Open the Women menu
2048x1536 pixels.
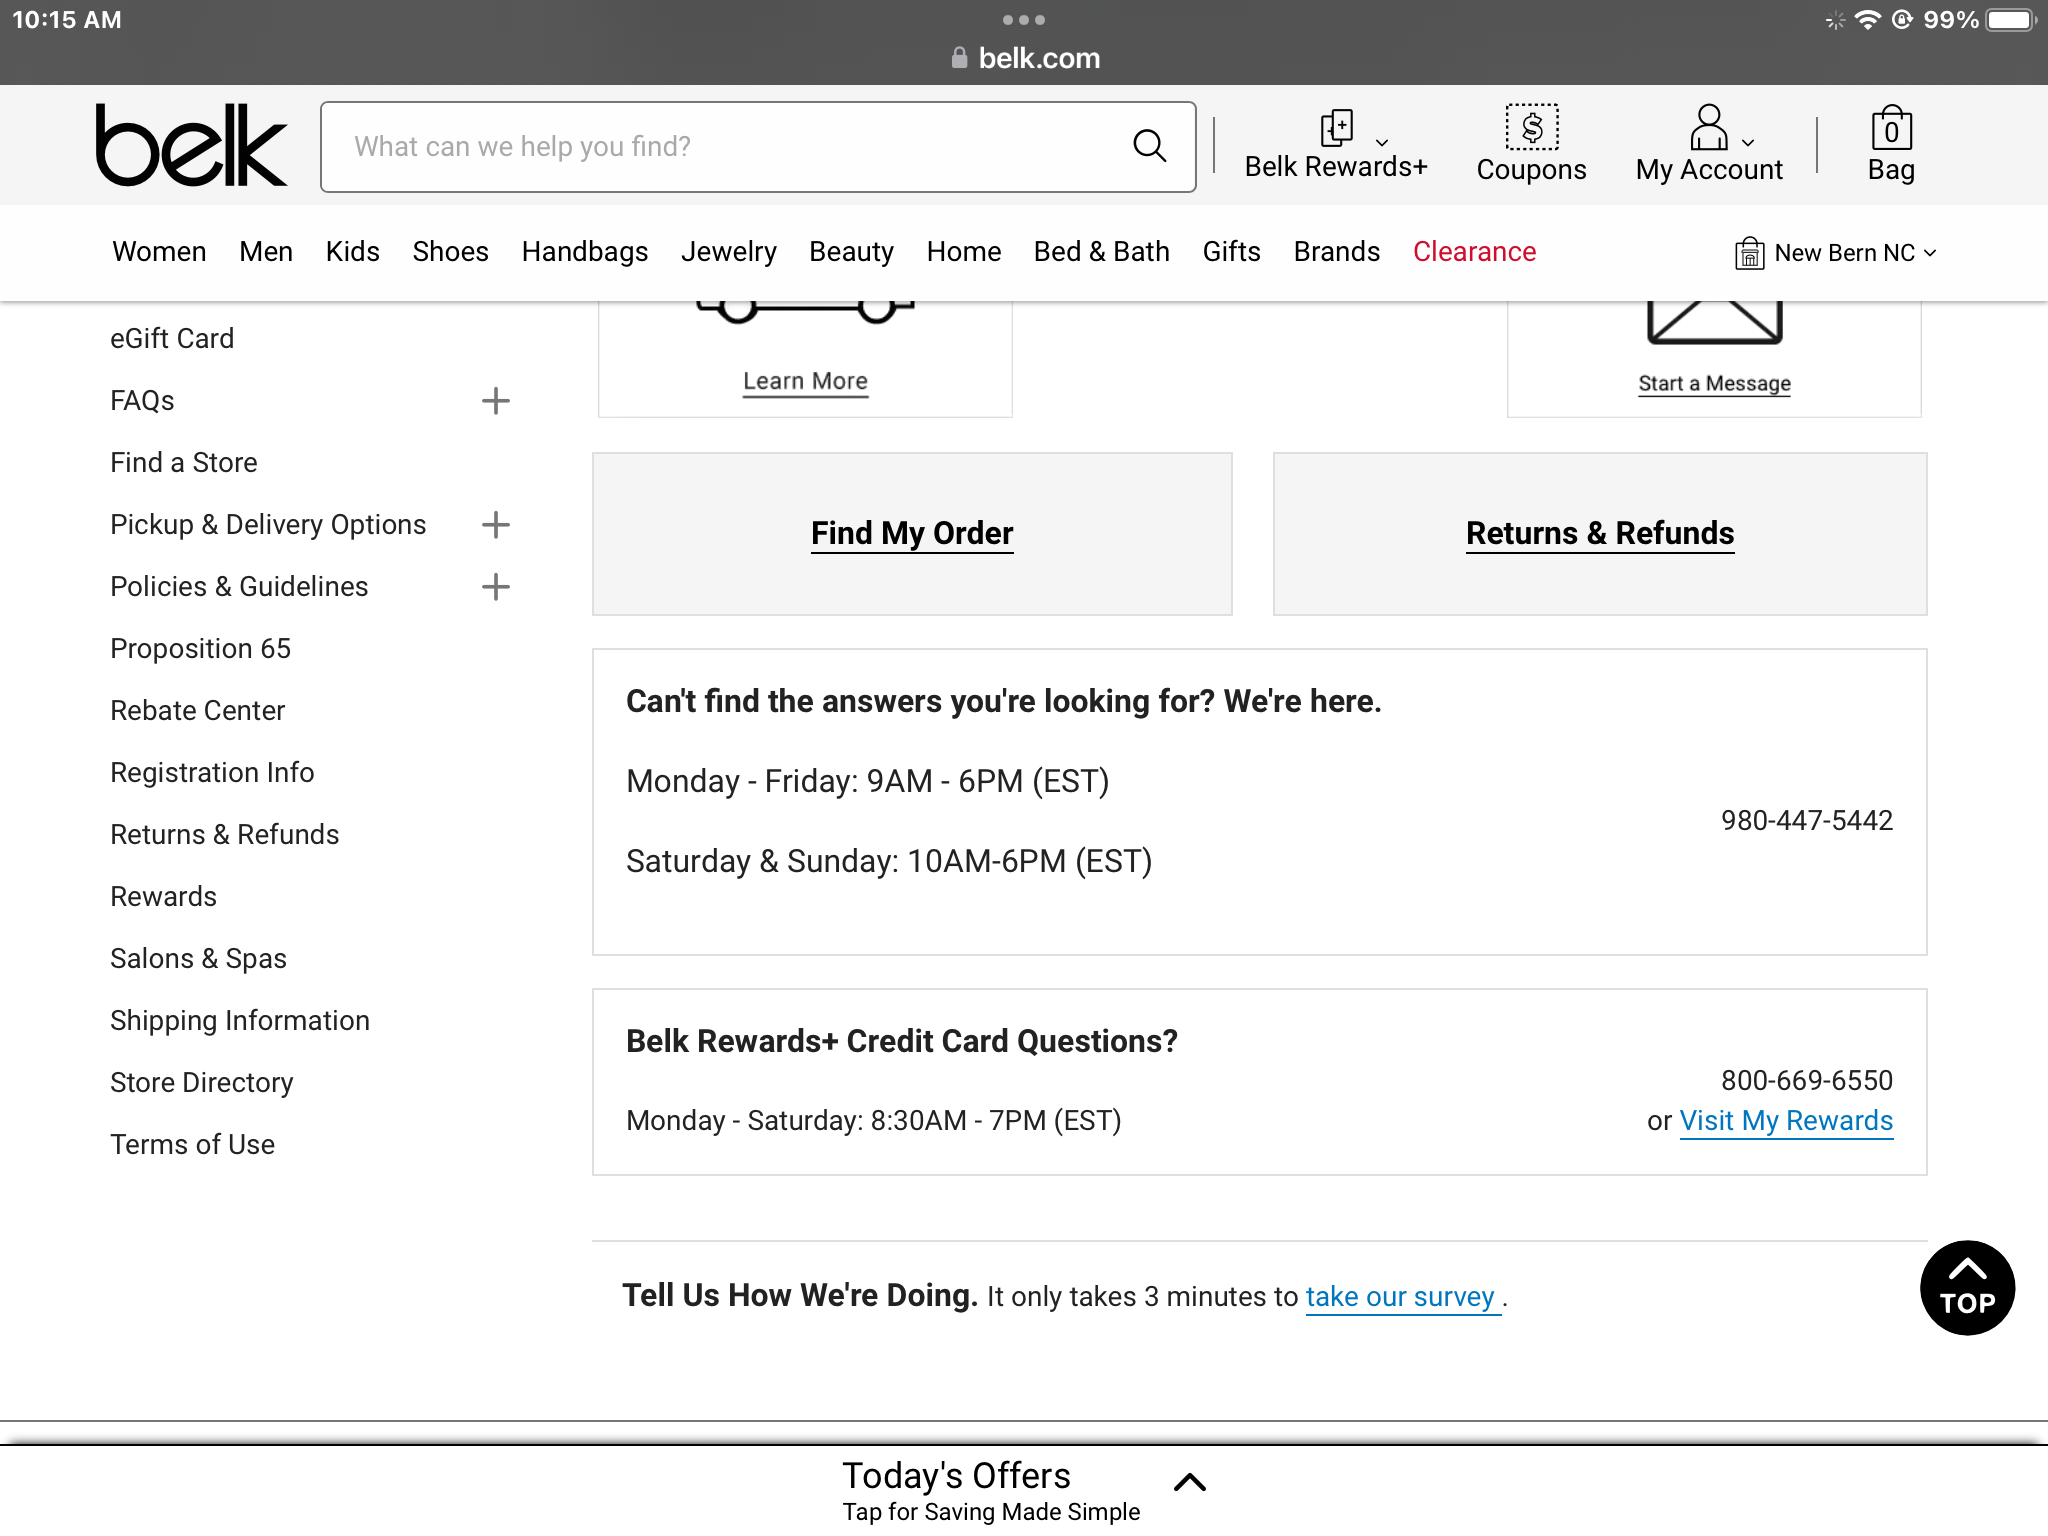[159, 252]
